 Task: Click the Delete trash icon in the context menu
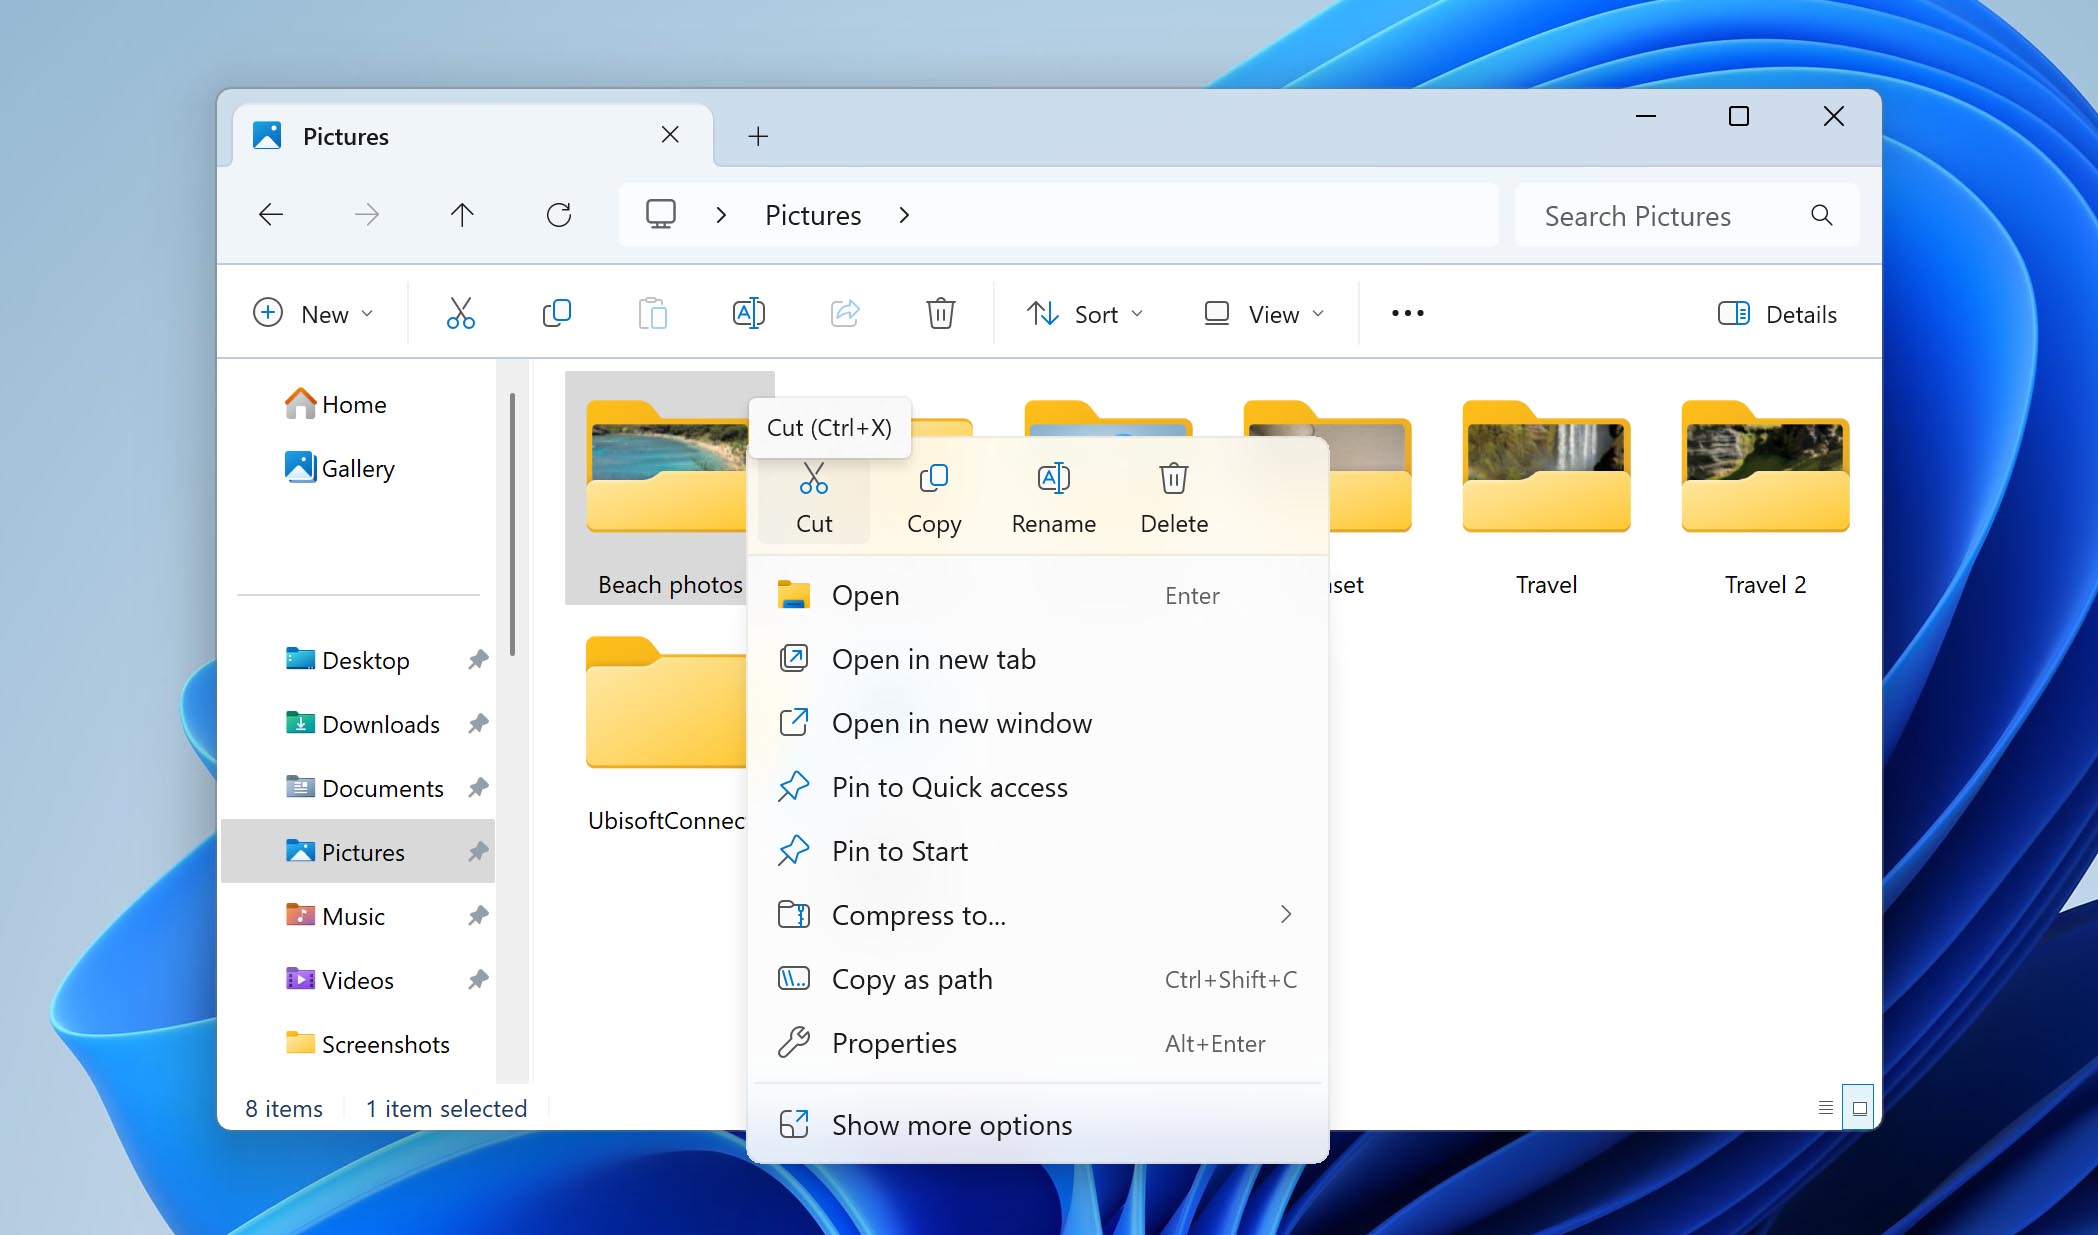[x=1174, y=479]
